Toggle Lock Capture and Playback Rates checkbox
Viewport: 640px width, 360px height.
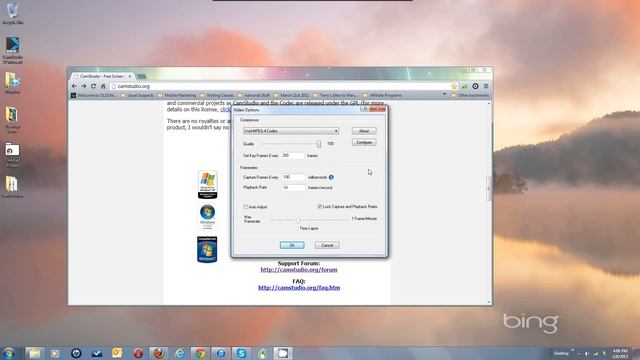[320, 207]
